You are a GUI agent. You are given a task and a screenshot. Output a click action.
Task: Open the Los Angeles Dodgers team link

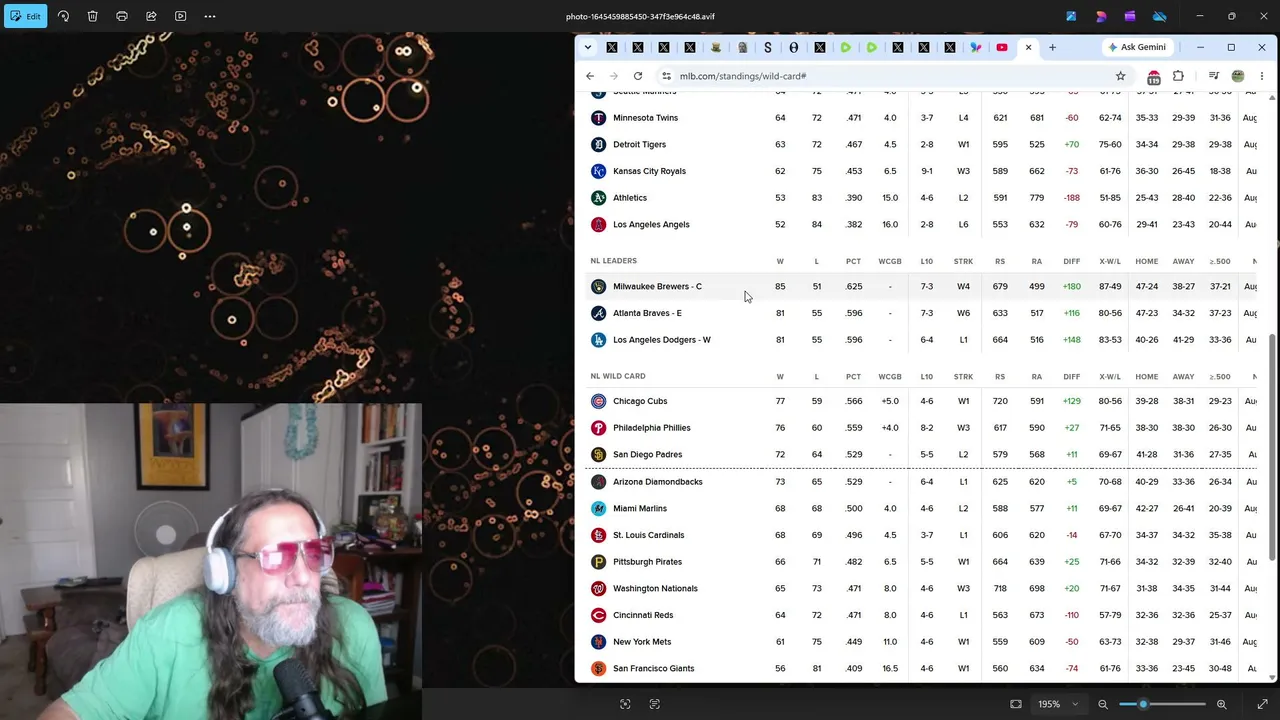pyautogui.click(x=662, y=340)
